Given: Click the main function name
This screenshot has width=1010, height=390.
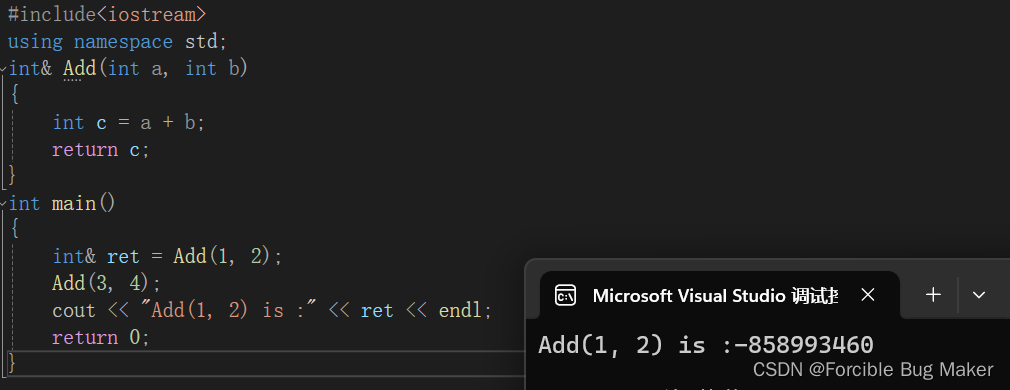Looking at the screenshot, I should (73, 204).
